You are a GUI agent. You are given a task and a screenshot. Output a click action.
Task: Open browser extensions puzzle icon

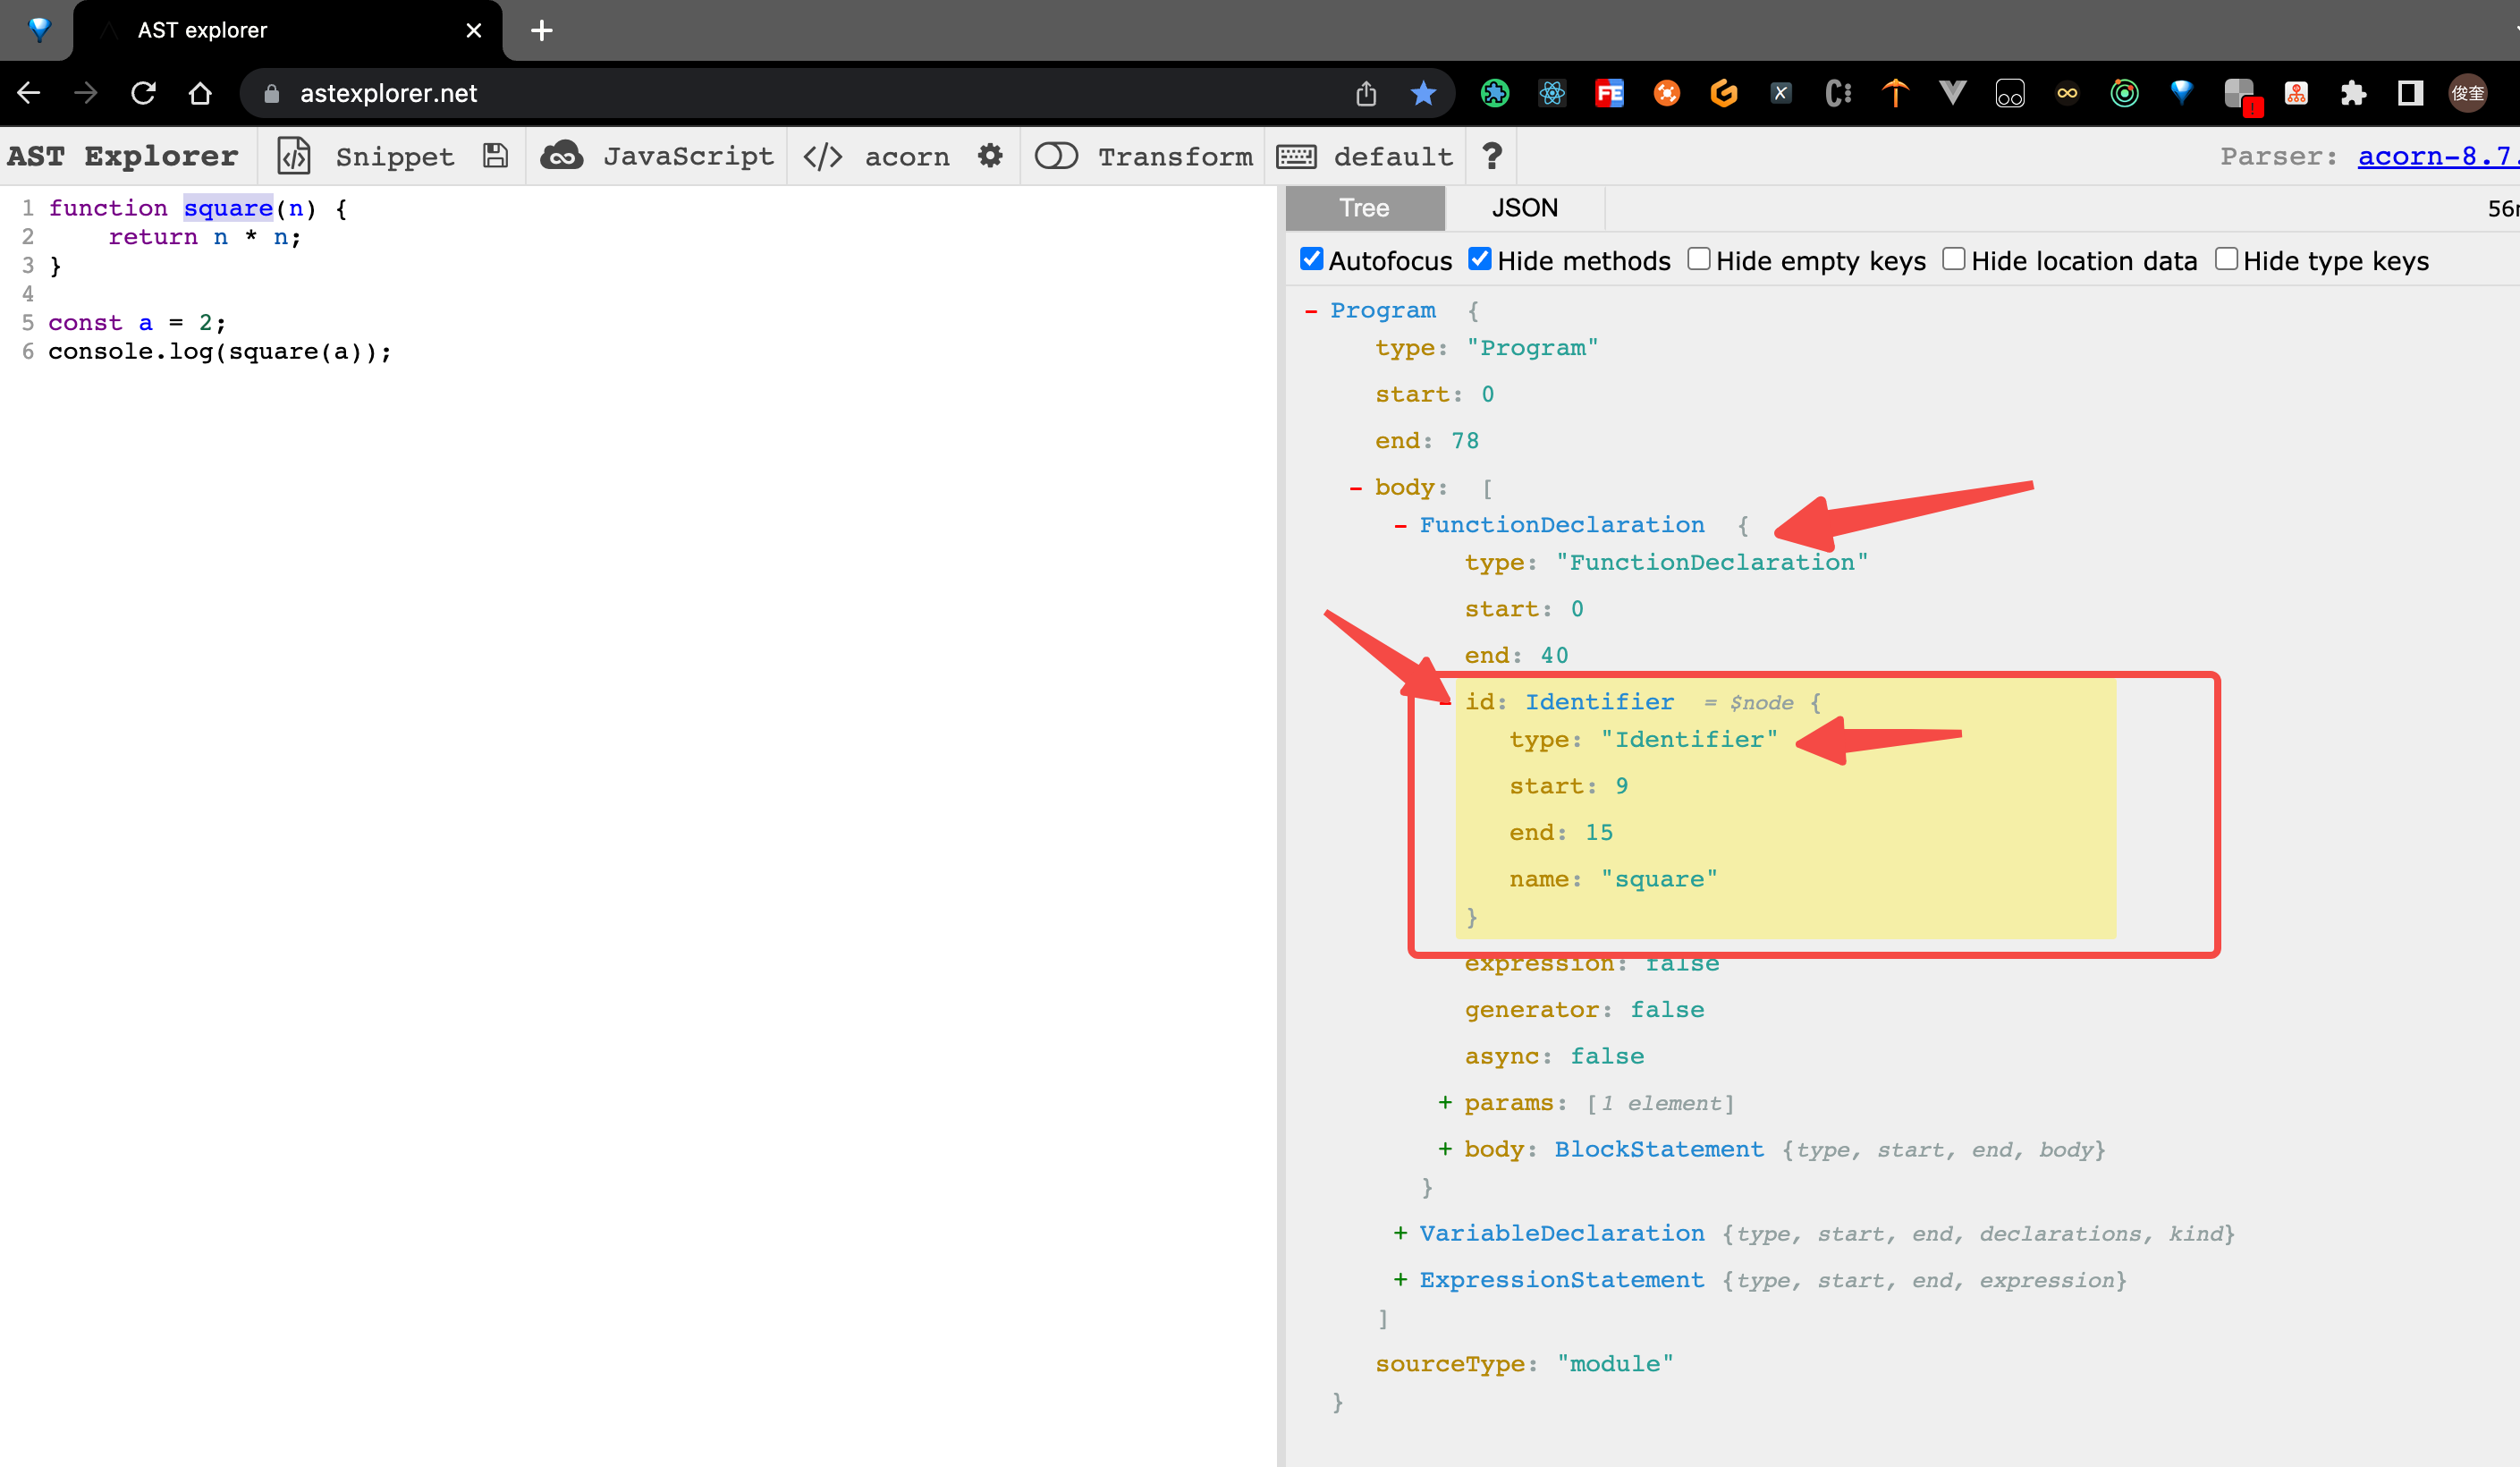(x=2353, y=94)
